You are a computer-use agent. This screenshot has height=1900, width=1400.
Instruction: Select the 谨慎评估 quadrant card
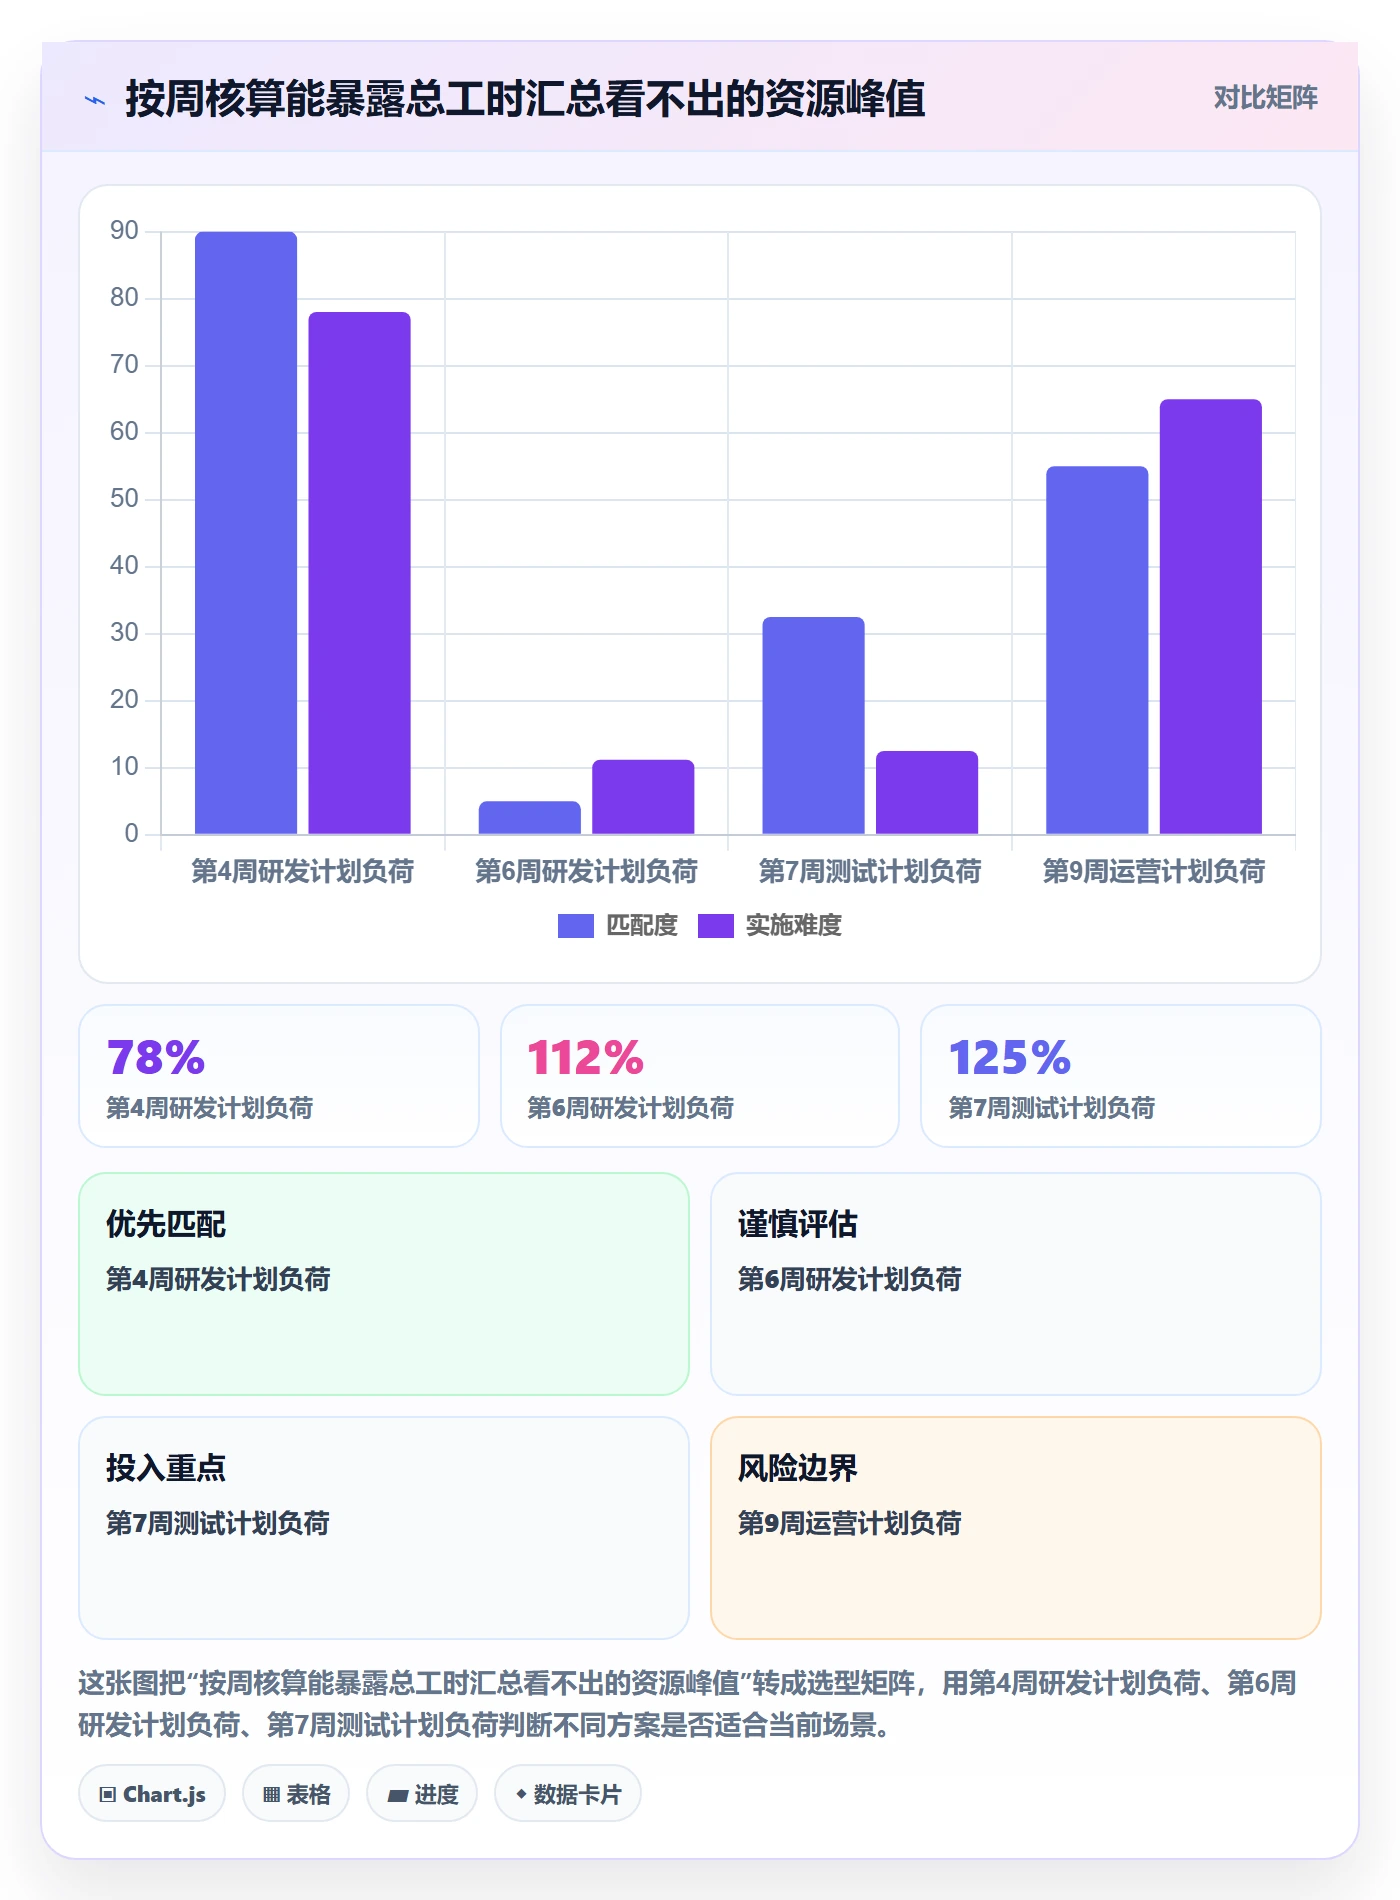click(1016, 1284)
